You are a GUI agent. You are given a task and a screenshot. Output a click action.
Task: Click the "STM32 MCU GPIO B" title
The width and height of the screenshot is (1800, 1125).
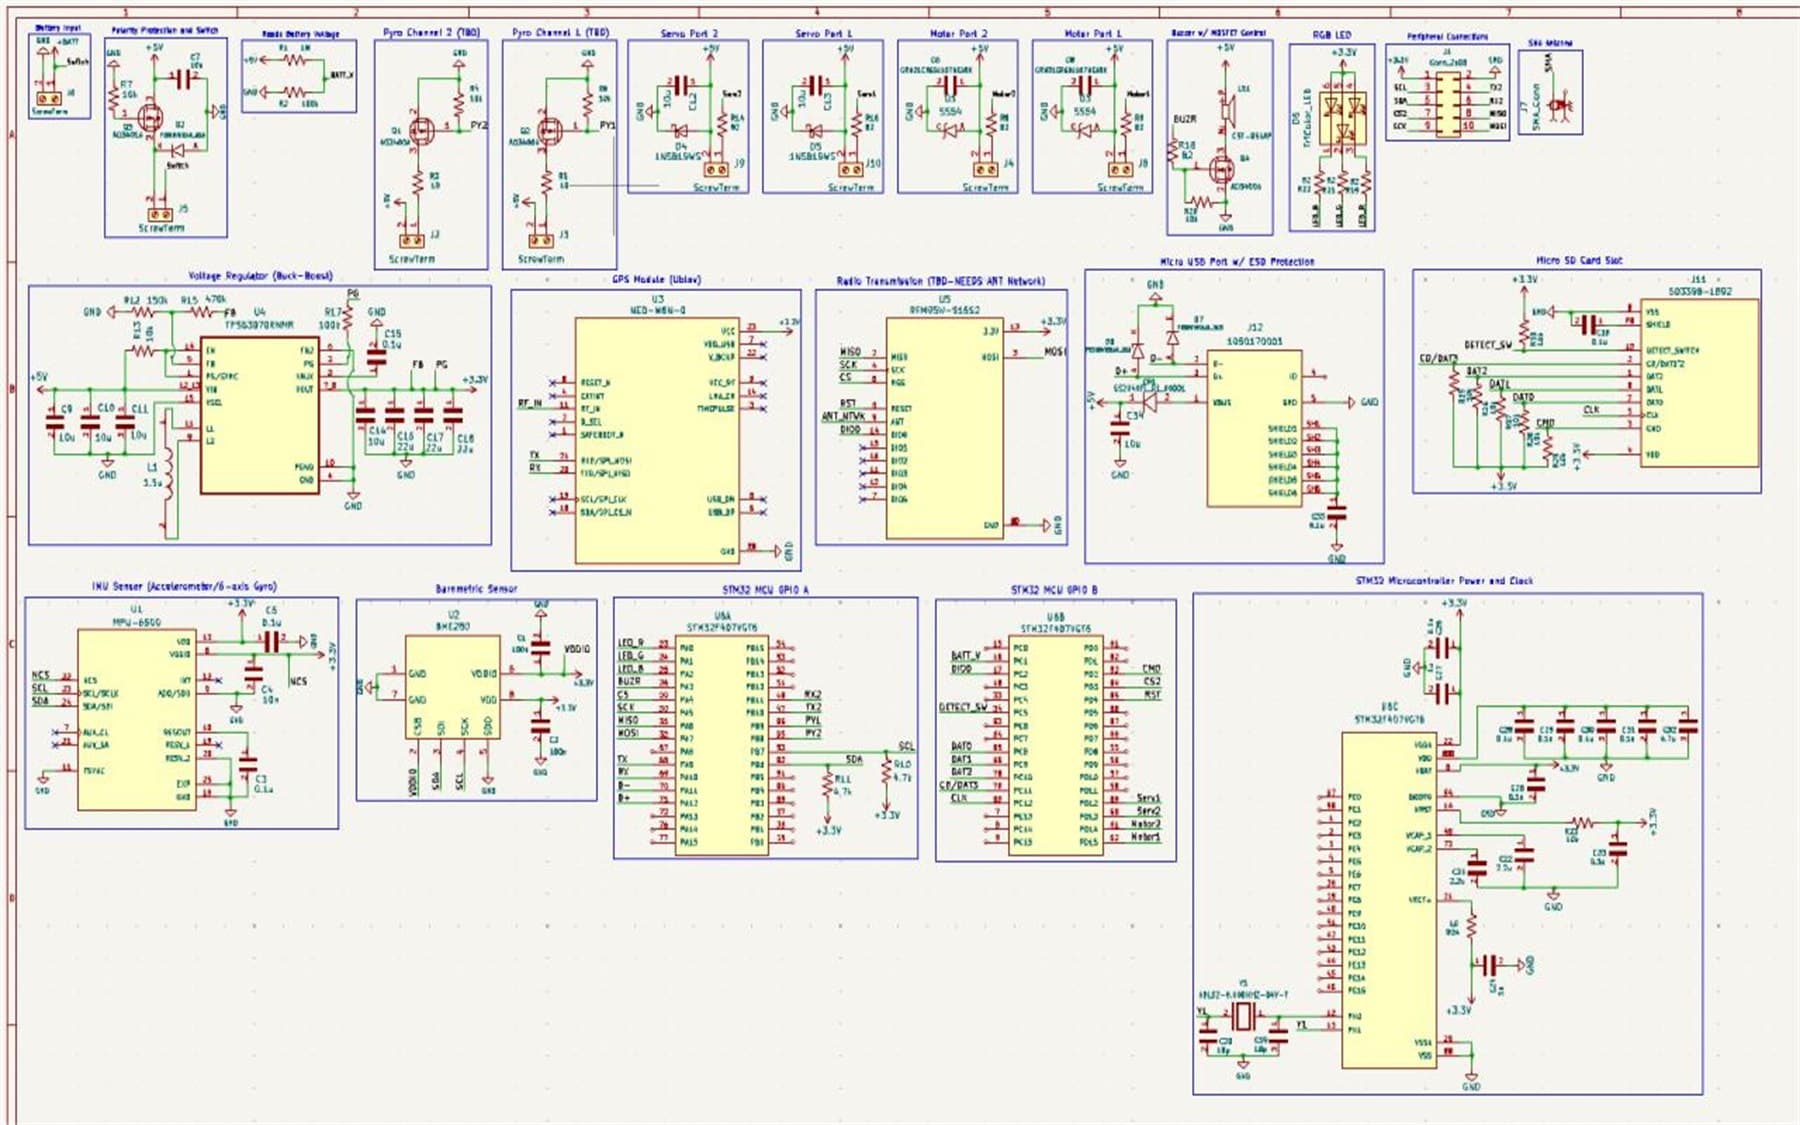[x=1053, y=591]
